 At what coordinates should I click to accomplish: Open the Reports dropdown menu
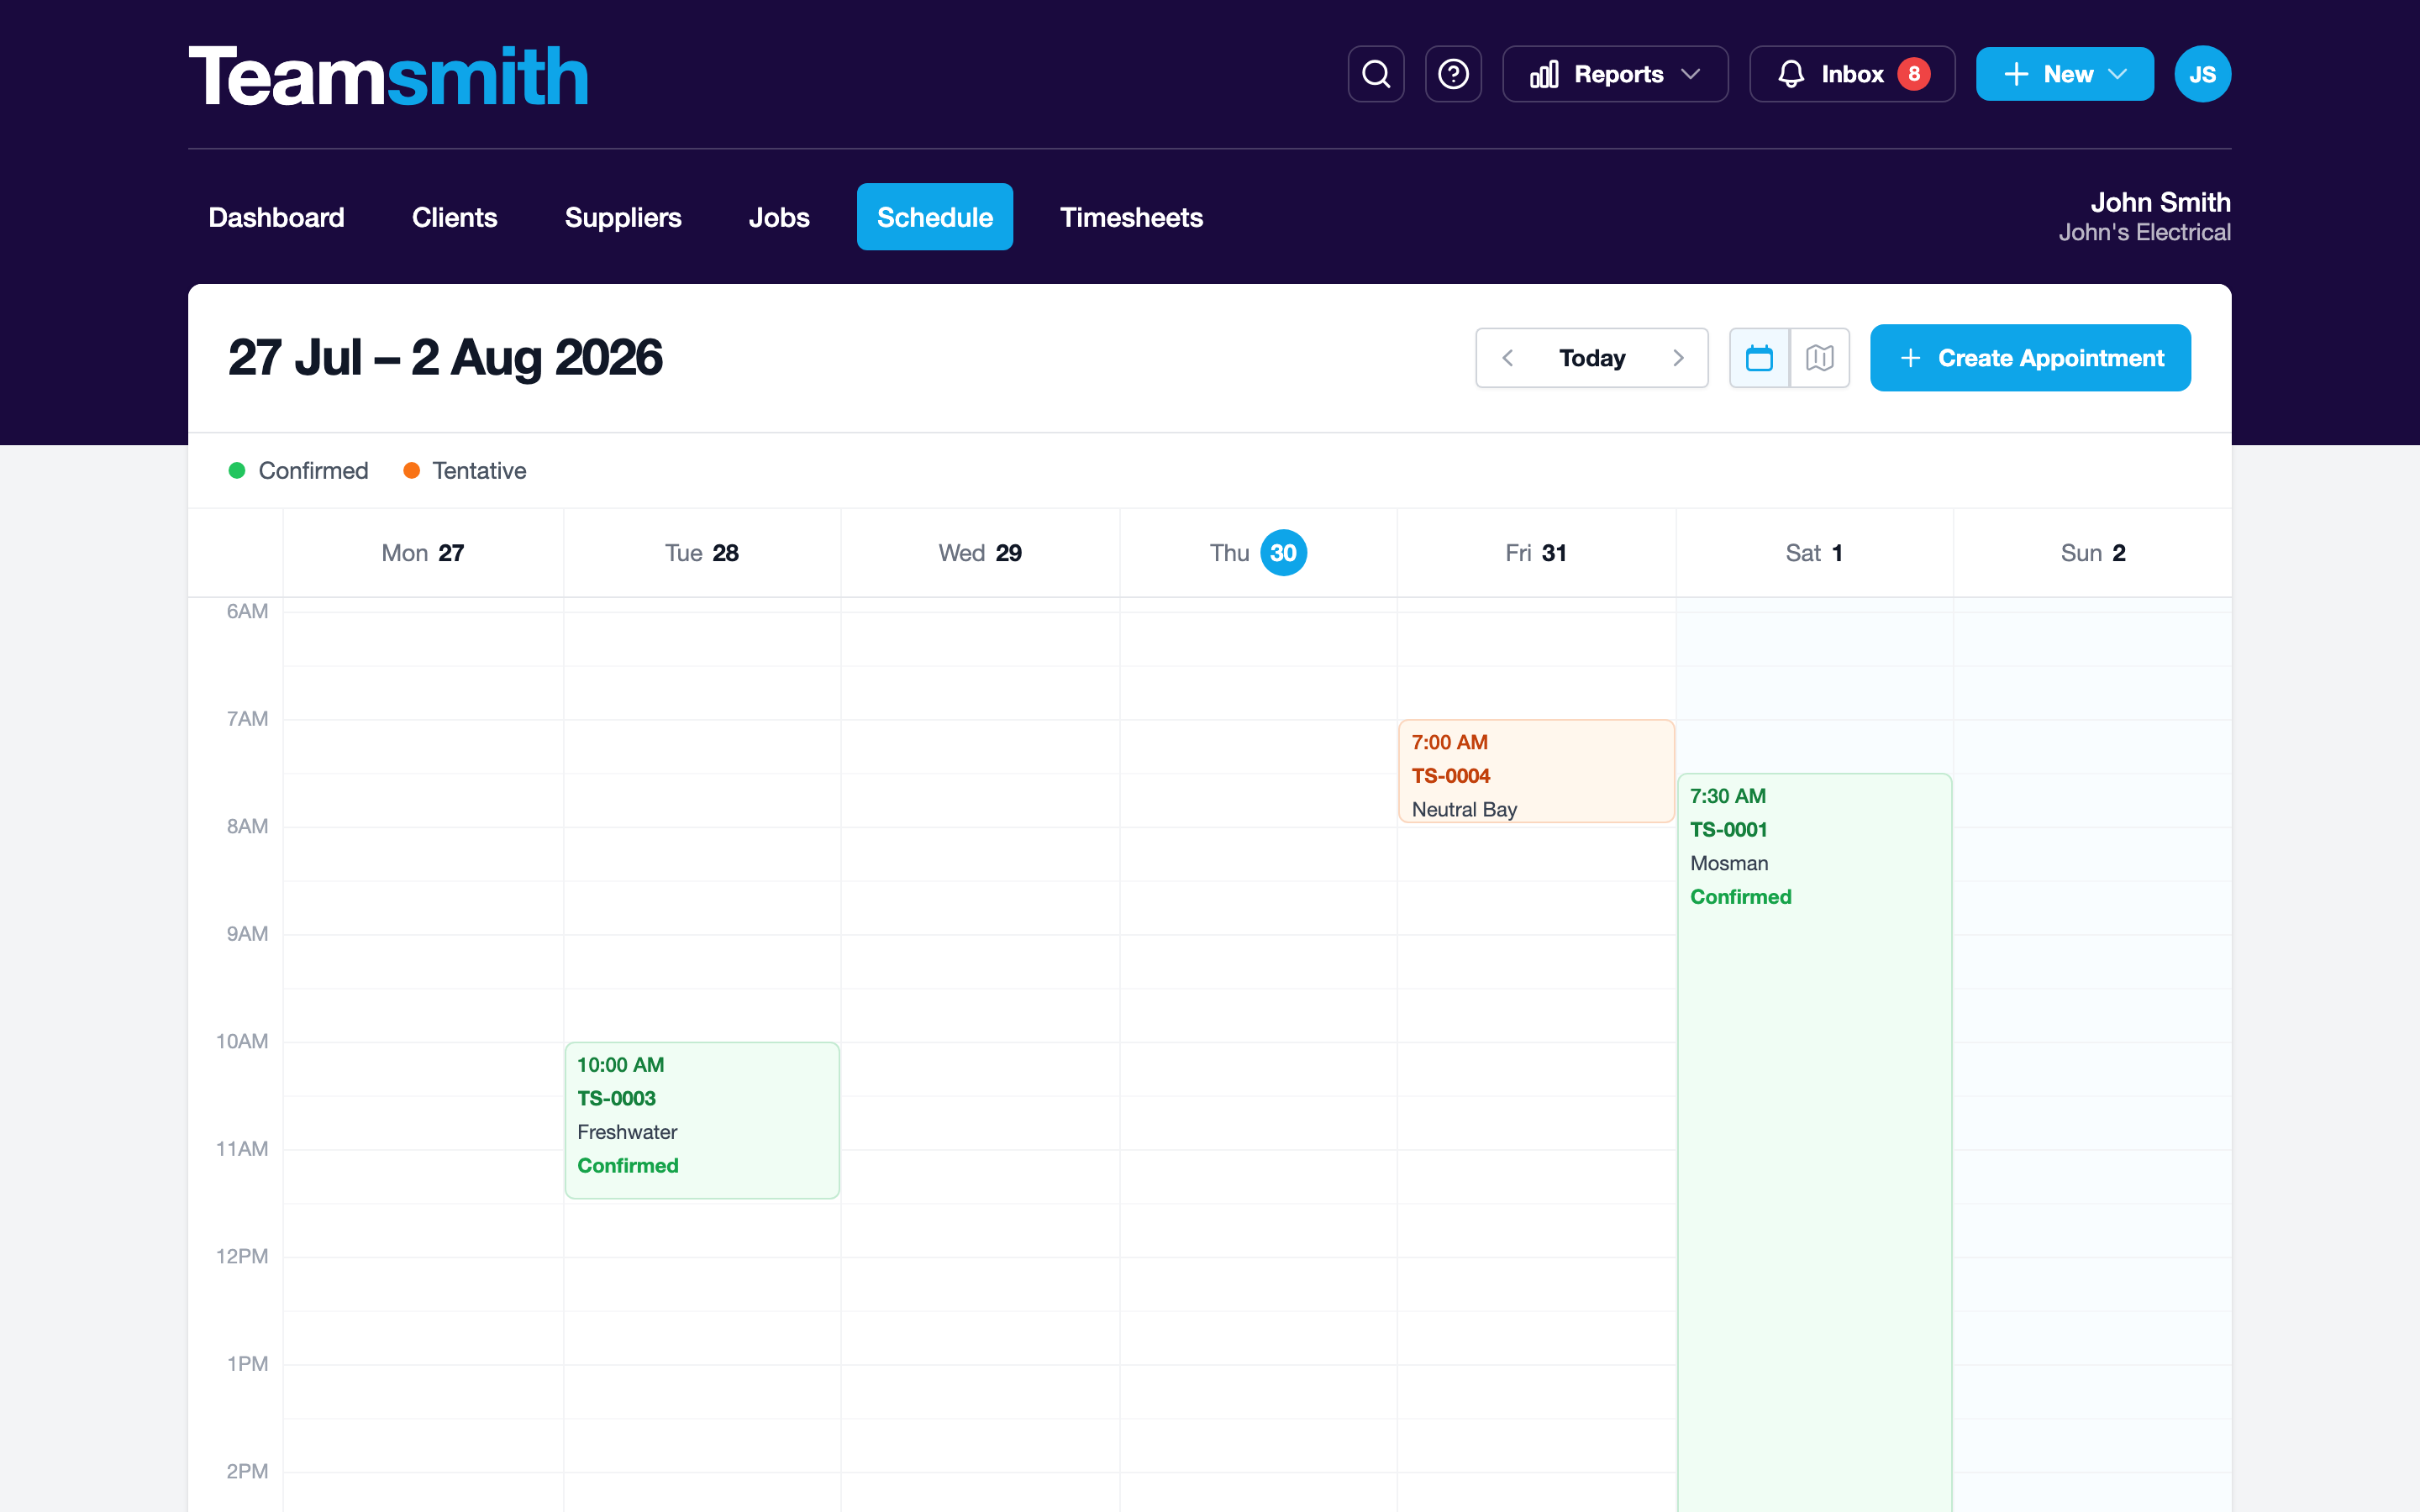pos(1615,74)
